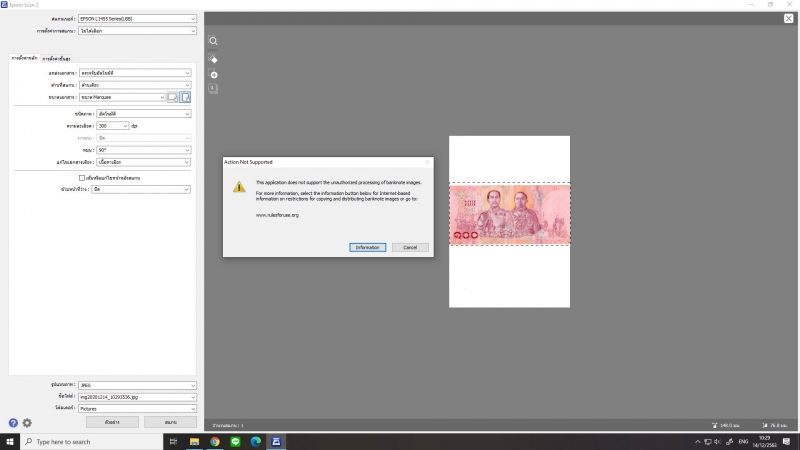Open the skip blank pages dropdown

coord(141,189)
